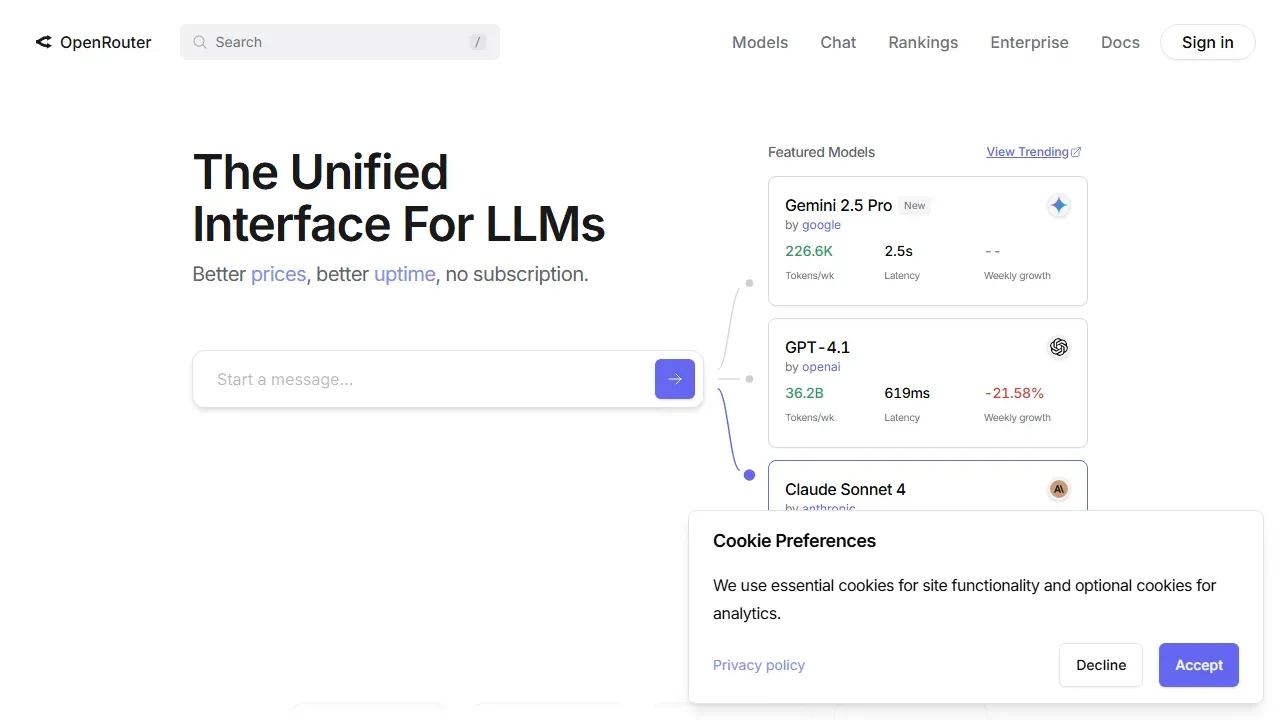1280x720 pixels.
Task: Decline optional cookies
Action: tap(1101, 665)
